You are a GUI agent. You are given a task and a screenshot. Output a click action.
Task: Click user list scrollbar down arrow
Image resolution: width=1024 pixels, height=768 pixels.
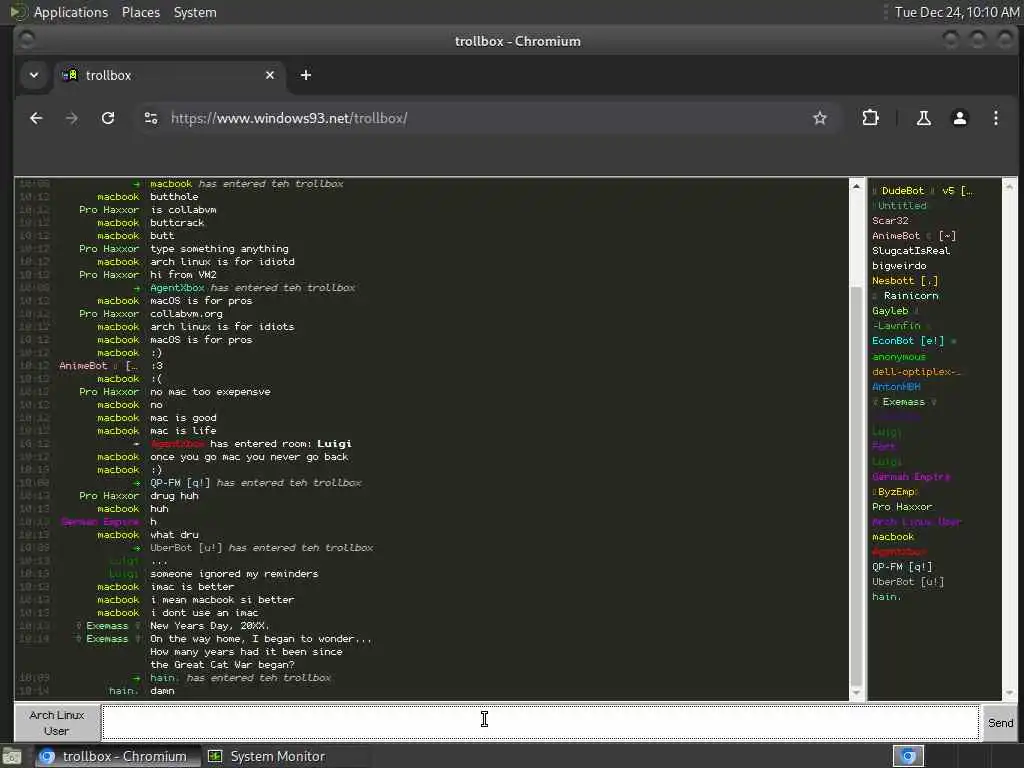coord(1010,692)
